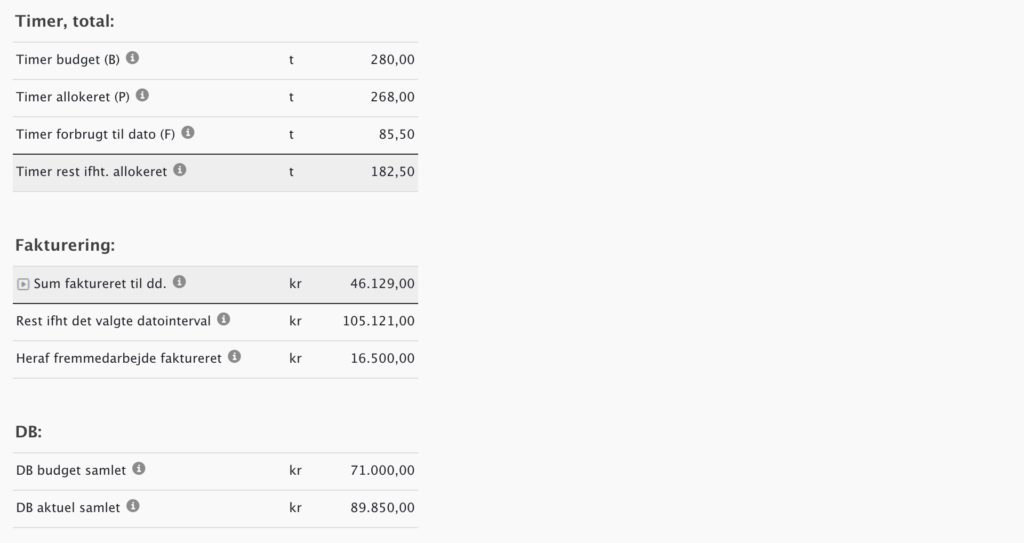This screenshot has height=543, width=1024.
Task: Click the info icon beside Timer budget (B)
Action: coord(133,58)
